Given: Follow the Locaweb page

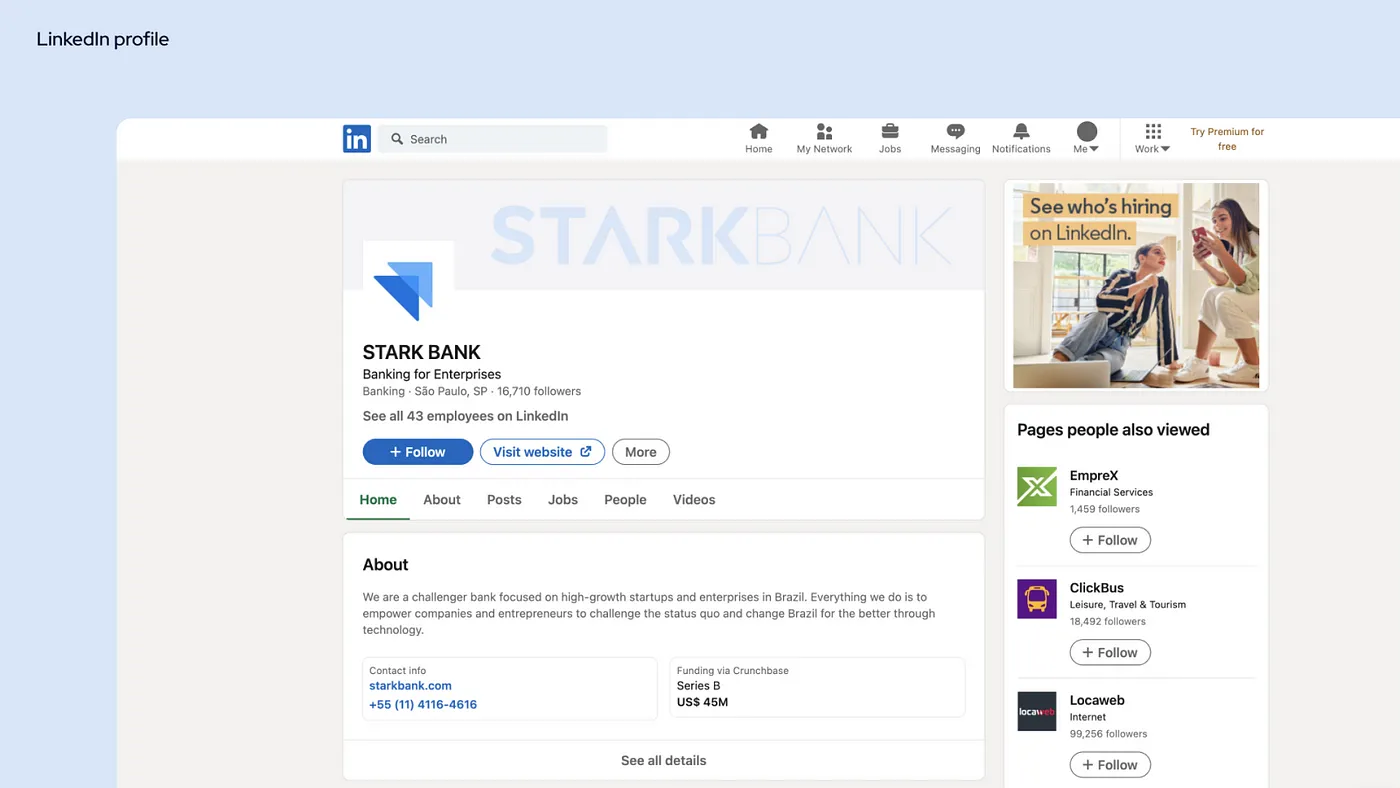Looking at the screenshot, I should [x=1110, y=765].
